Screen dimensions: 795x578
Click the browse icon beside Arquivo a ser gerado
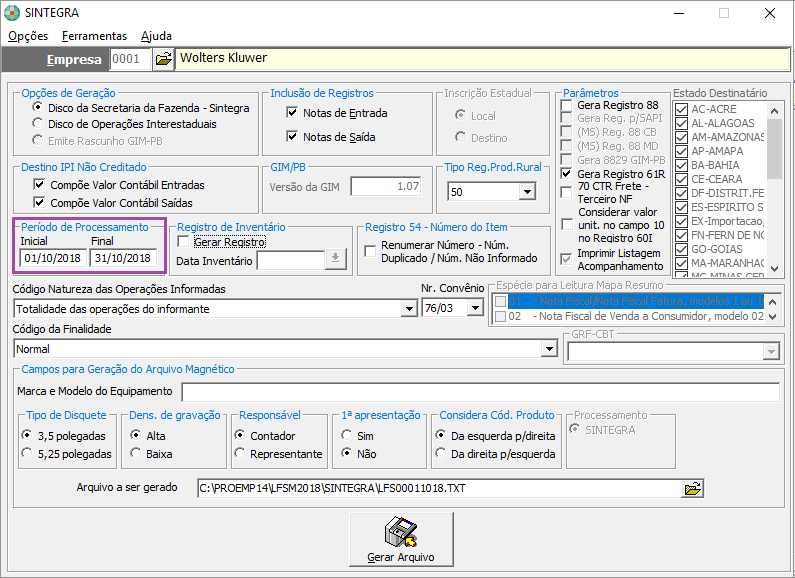click(x=693, y=489)
